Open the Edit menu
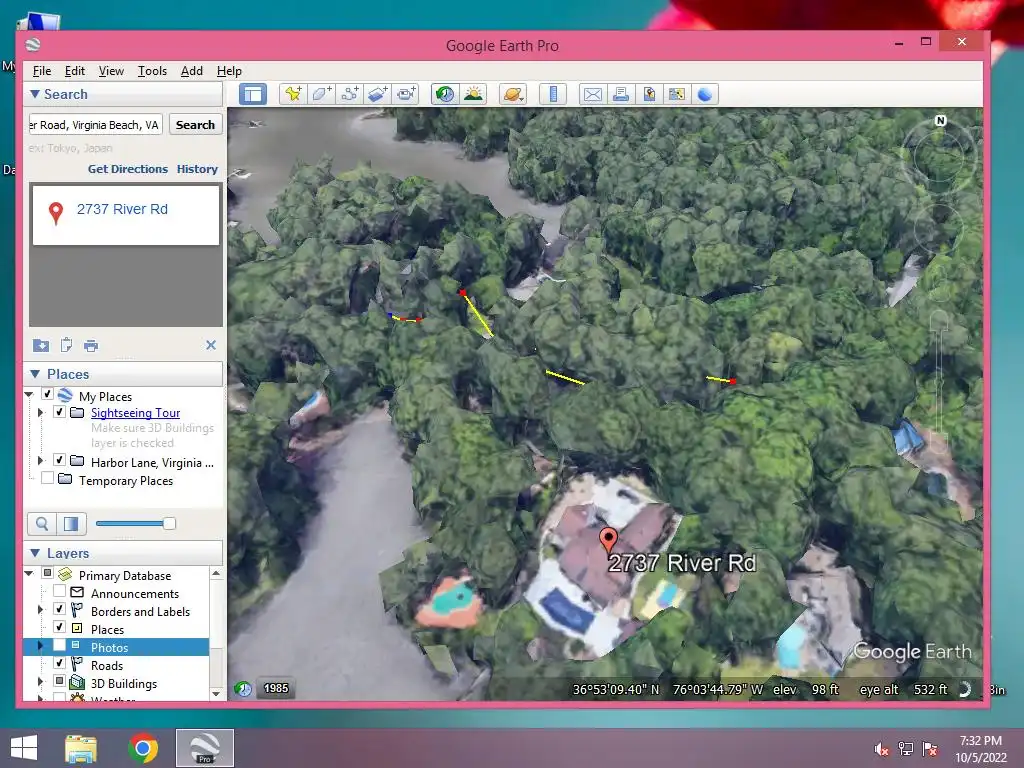 pyautogui.click(x=74, y=71)
